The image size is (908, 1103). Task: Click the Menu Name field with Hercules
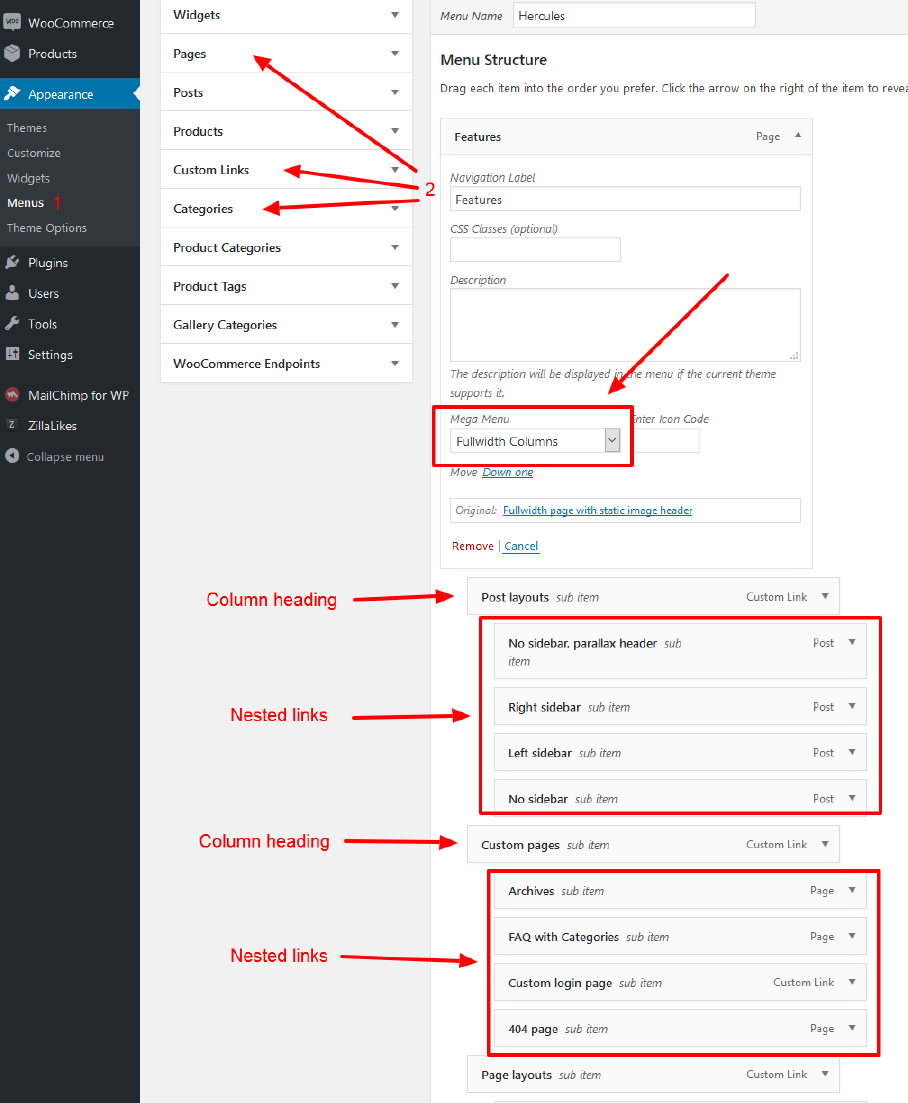pyautogui.click(x=634, y=15)
